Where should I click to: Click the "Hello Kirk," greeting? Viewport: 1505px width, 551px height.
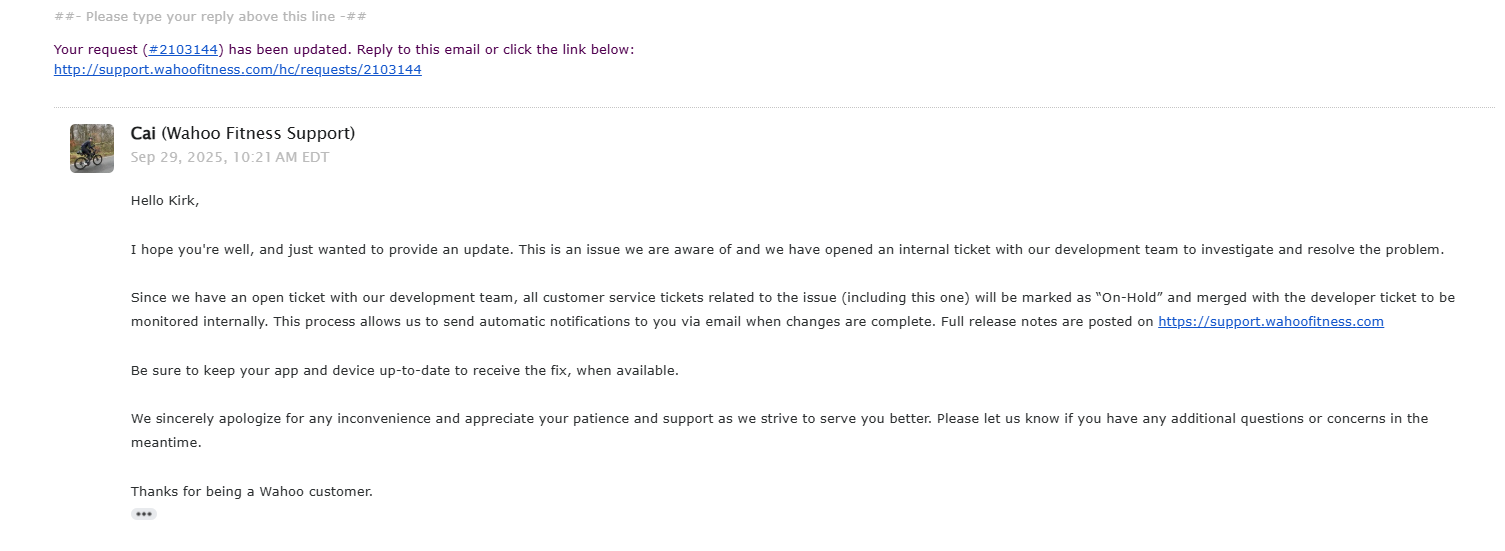tap(165, 201)
